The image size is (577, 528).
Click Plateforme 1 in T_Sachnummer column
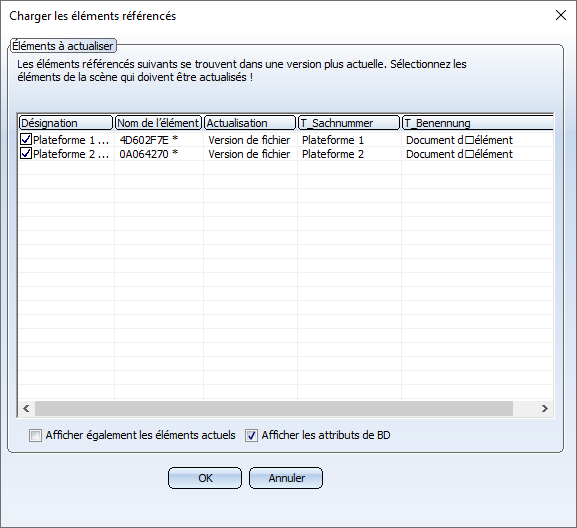(x=333, y=140)
